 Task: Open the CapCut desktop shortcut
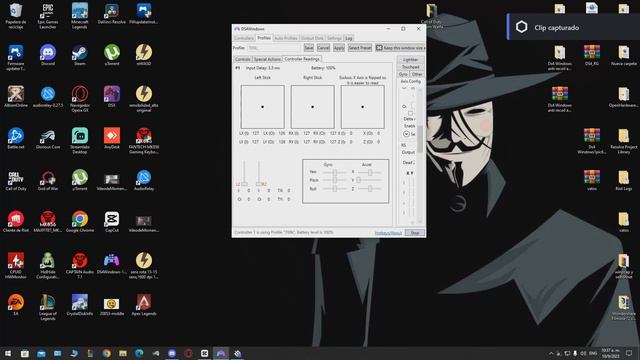pos(111,222)
